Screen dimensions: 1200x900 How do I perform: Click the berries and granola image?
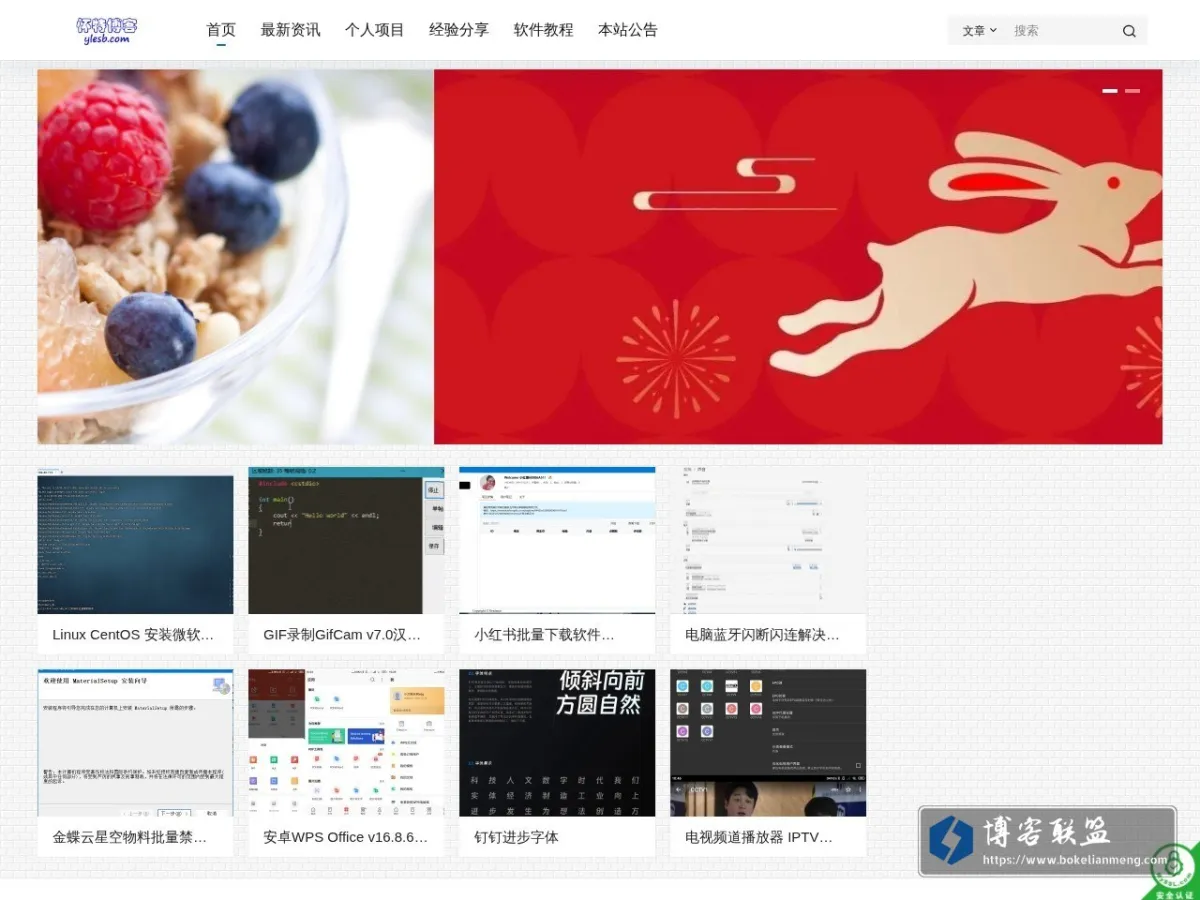(235, 257)
